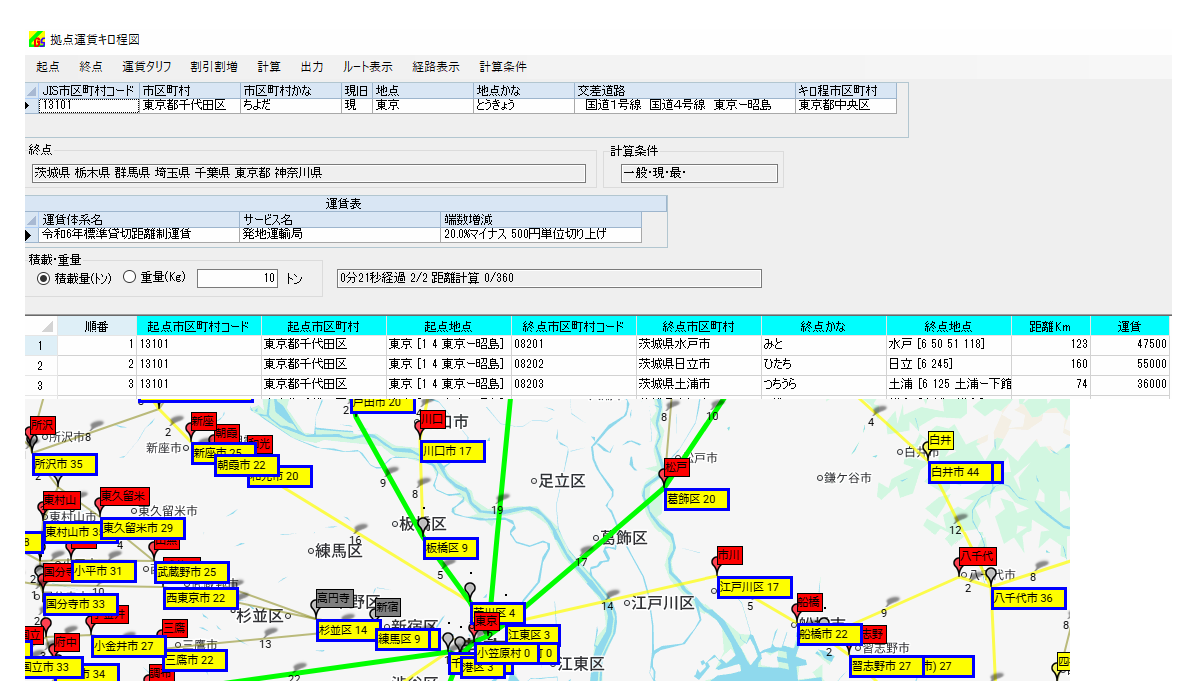Click the red 所沢 map pin
Viewport: 1201px width, 685px height.
click(x=41, y=426)
